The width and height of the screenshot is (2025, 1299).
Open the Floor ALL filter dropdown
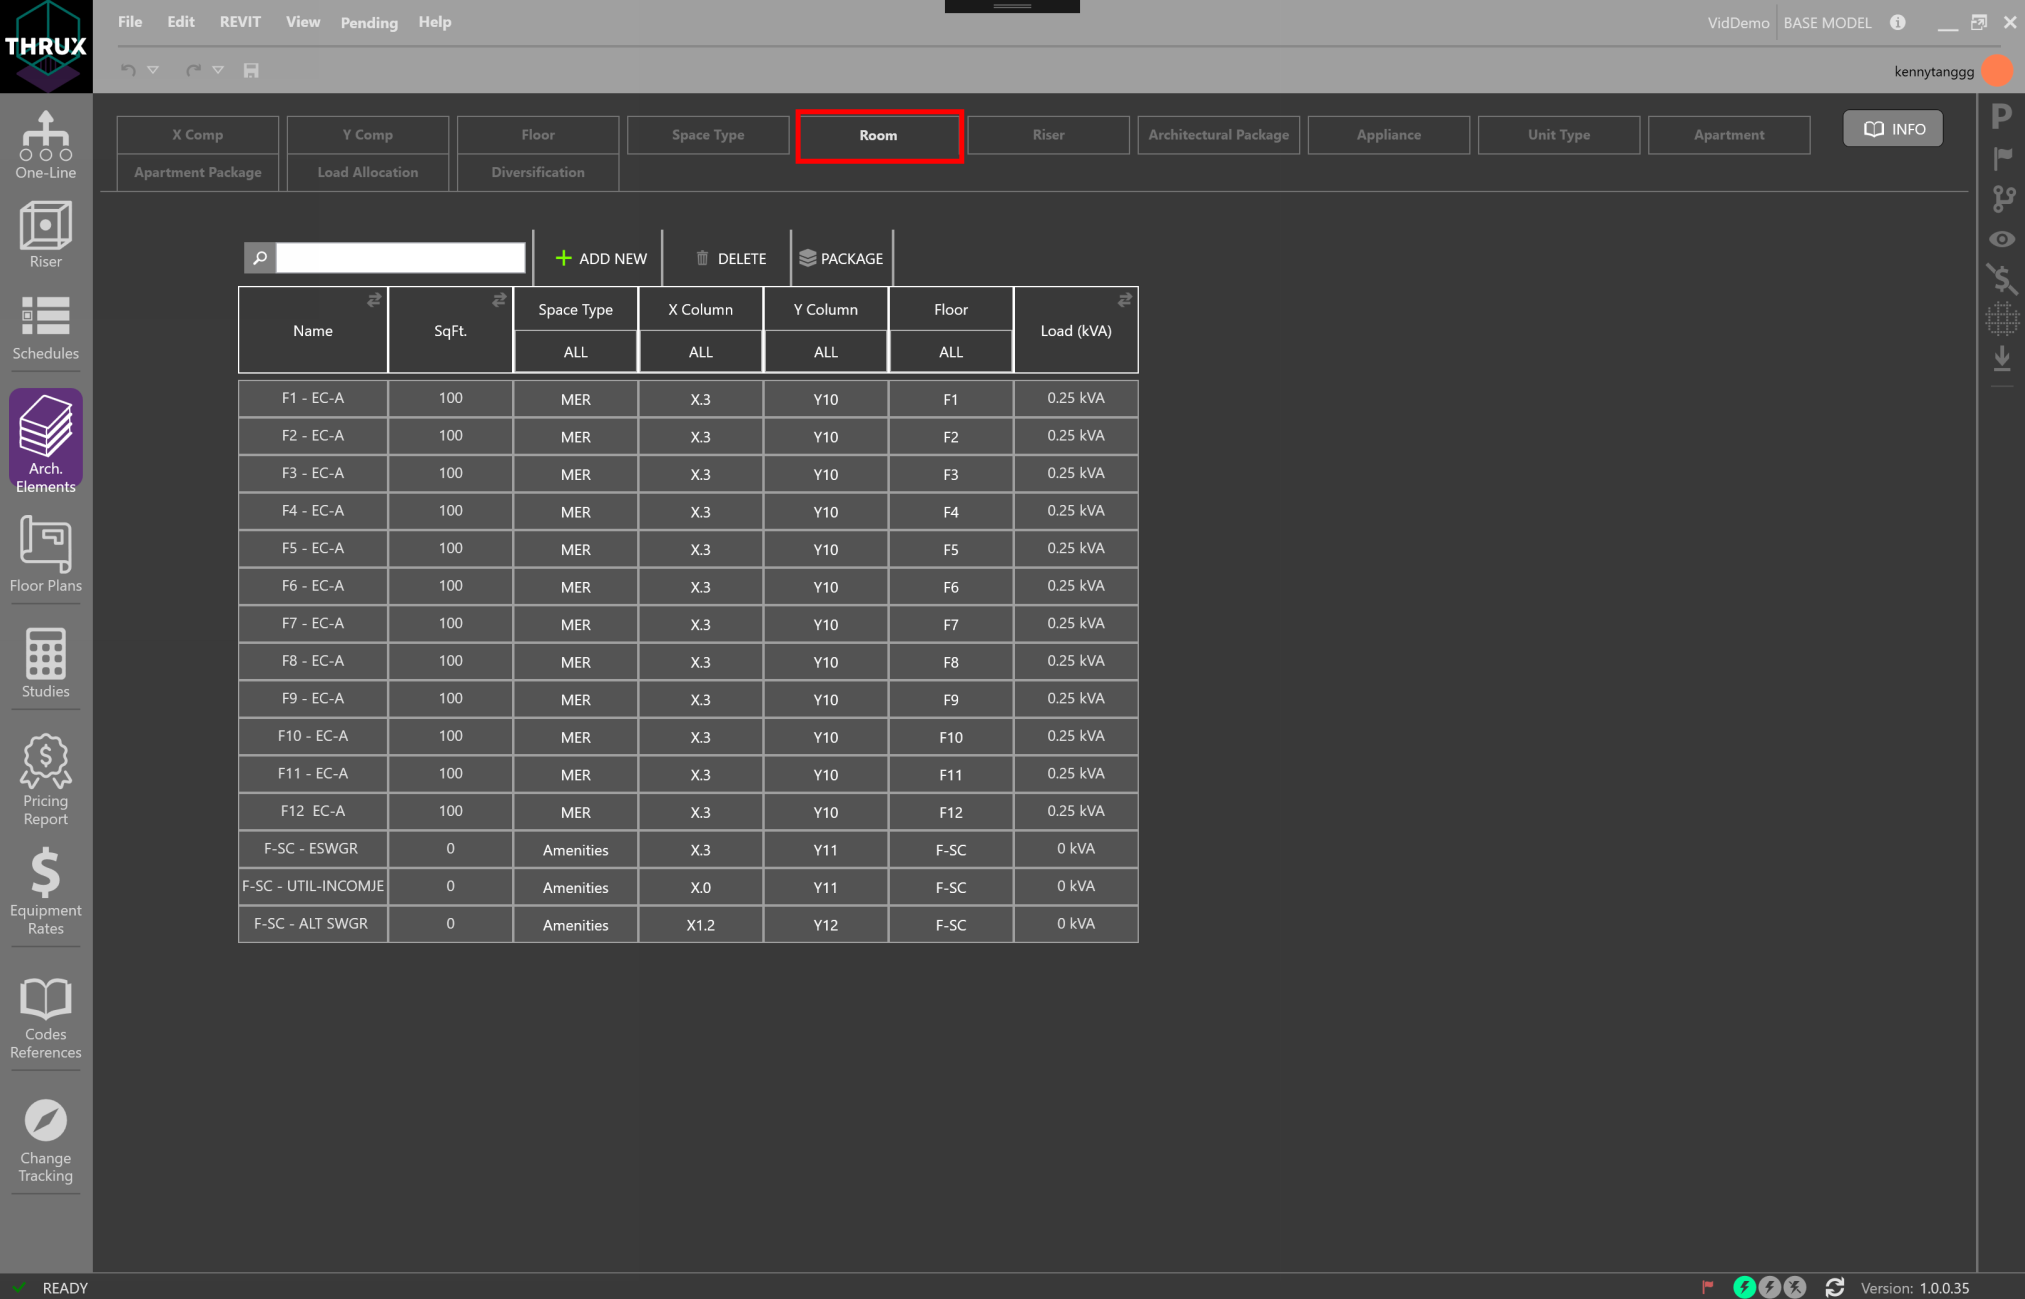click(x=950, y=352)
